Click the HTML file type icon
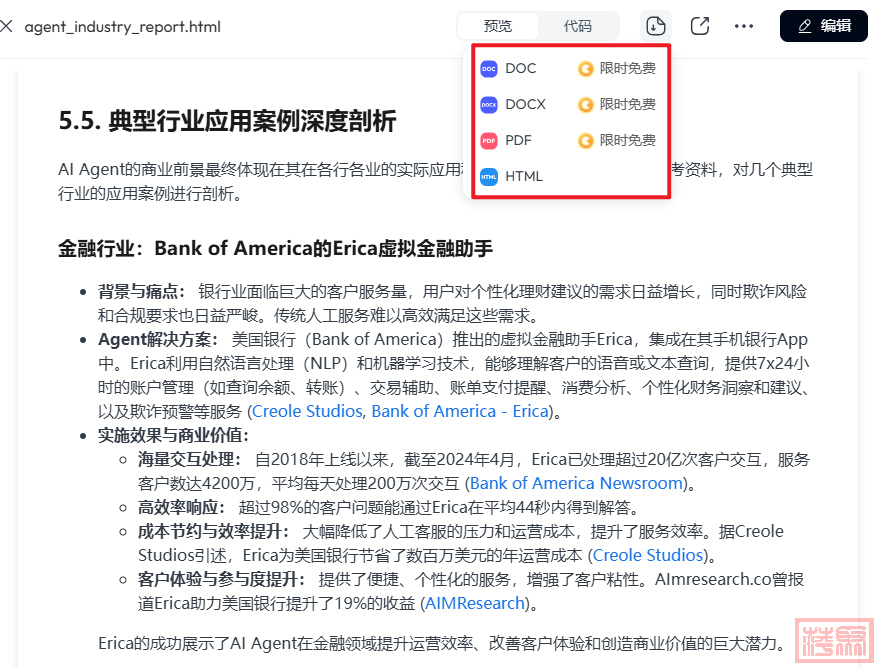 (x=489, y=177)
